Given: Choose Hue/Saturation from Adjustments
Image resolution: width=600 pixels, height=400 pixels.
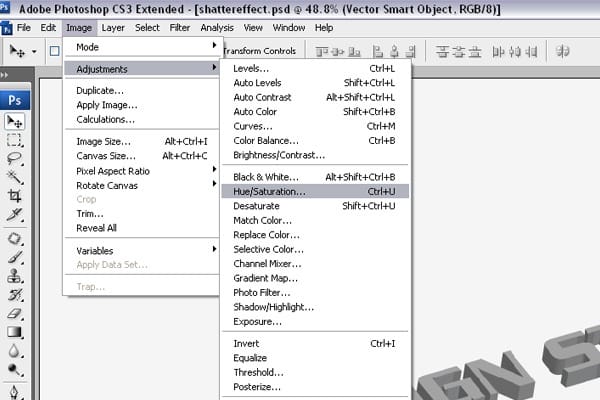Looking at the screenshot, I should tap(315, 191).
